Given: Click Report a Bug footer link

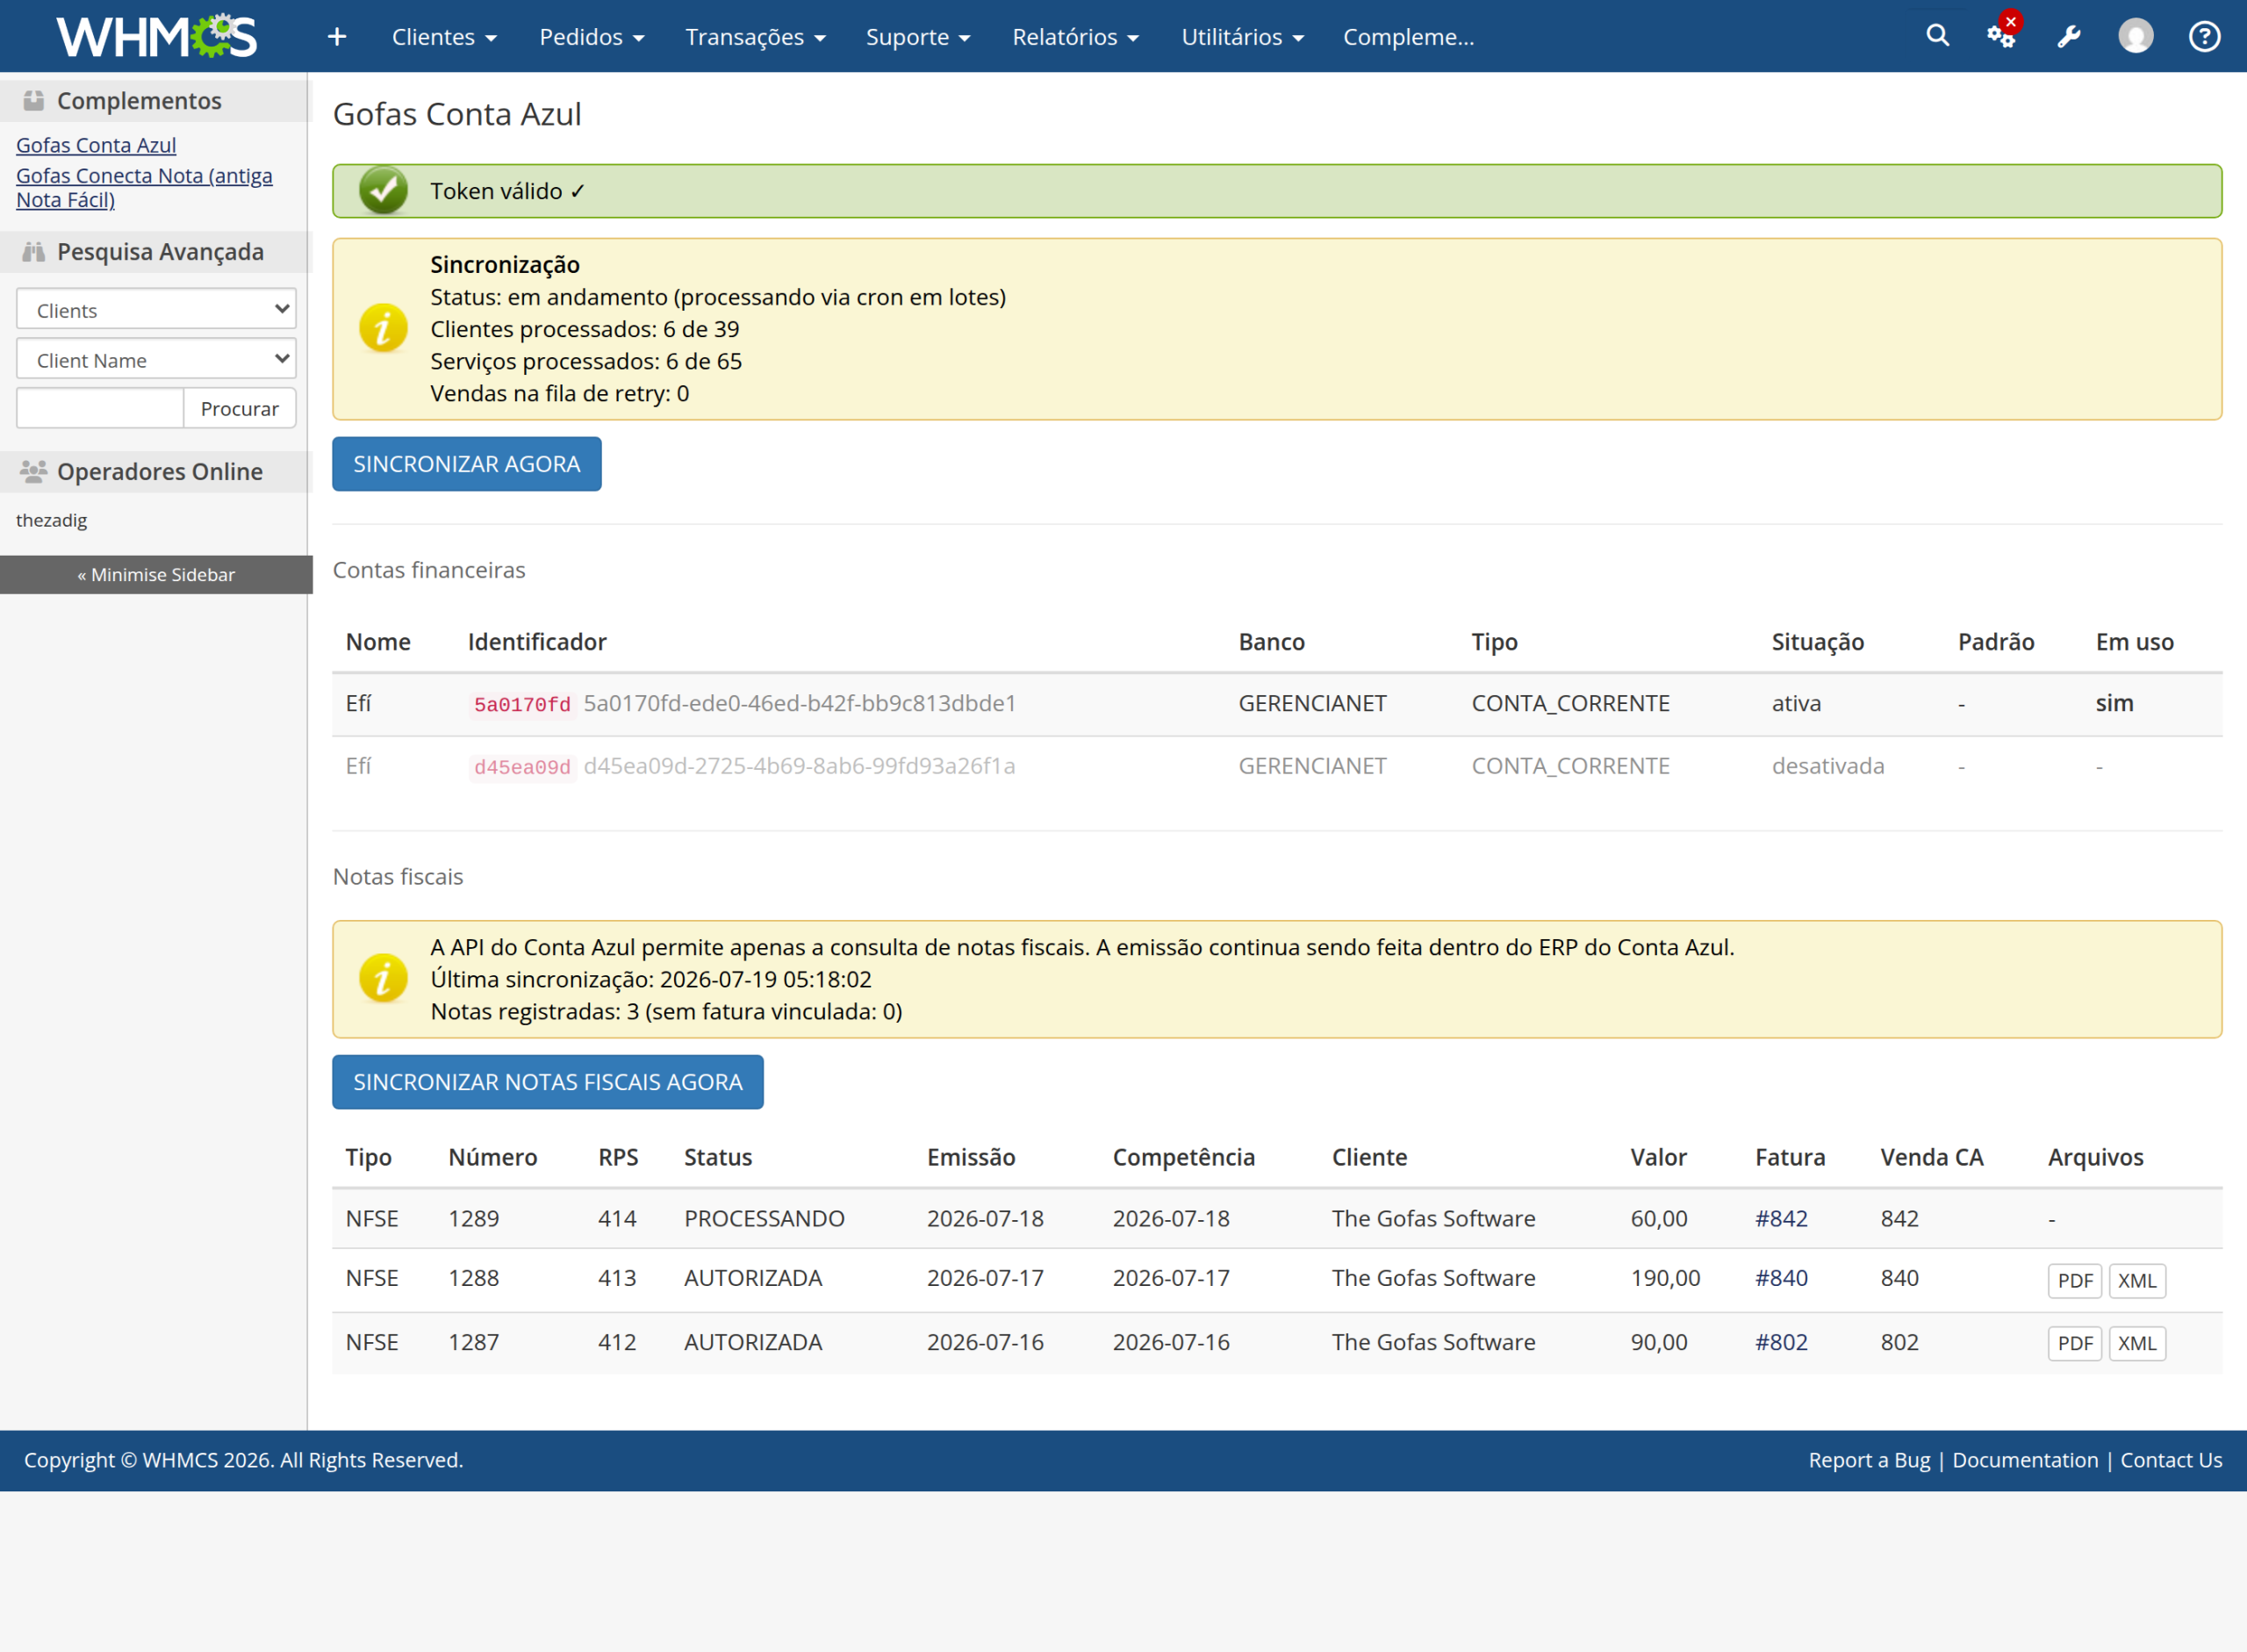Looking at the screenshot, I should pyautogui.click(x=1869, y=1460).
